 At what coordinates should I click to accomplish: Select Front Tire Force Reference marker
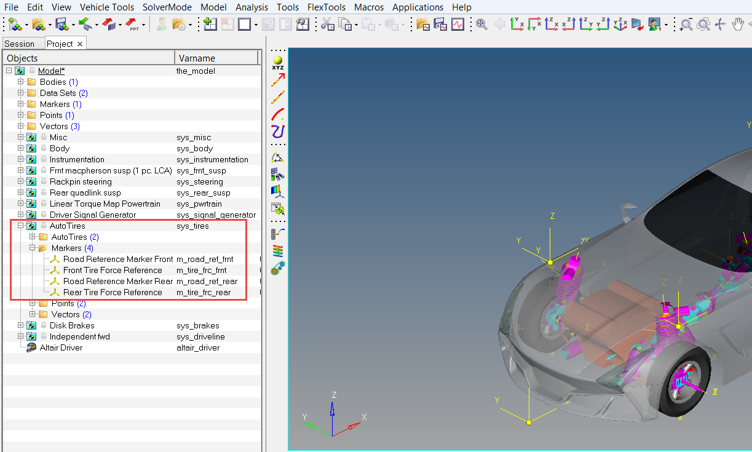(113, 270)
